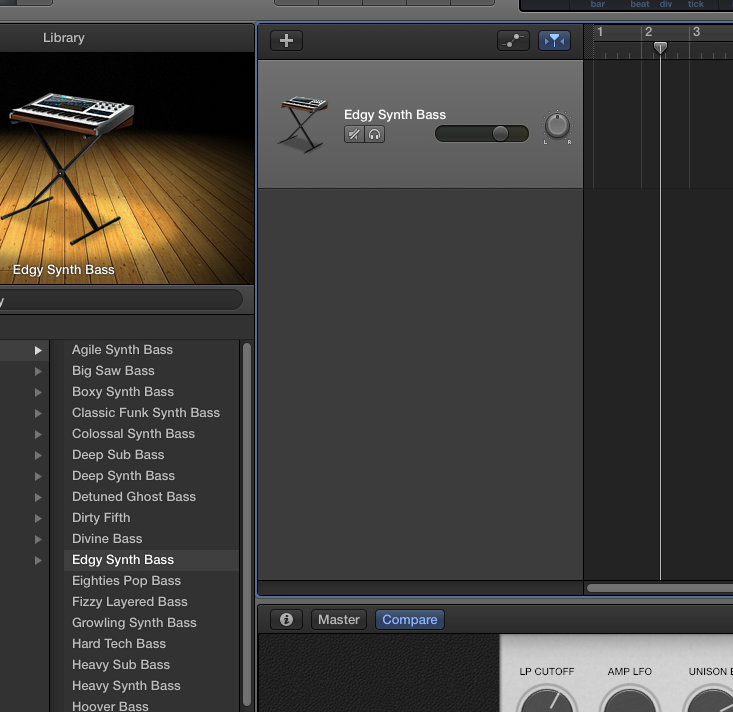Click the library search field

coord(121,300)
